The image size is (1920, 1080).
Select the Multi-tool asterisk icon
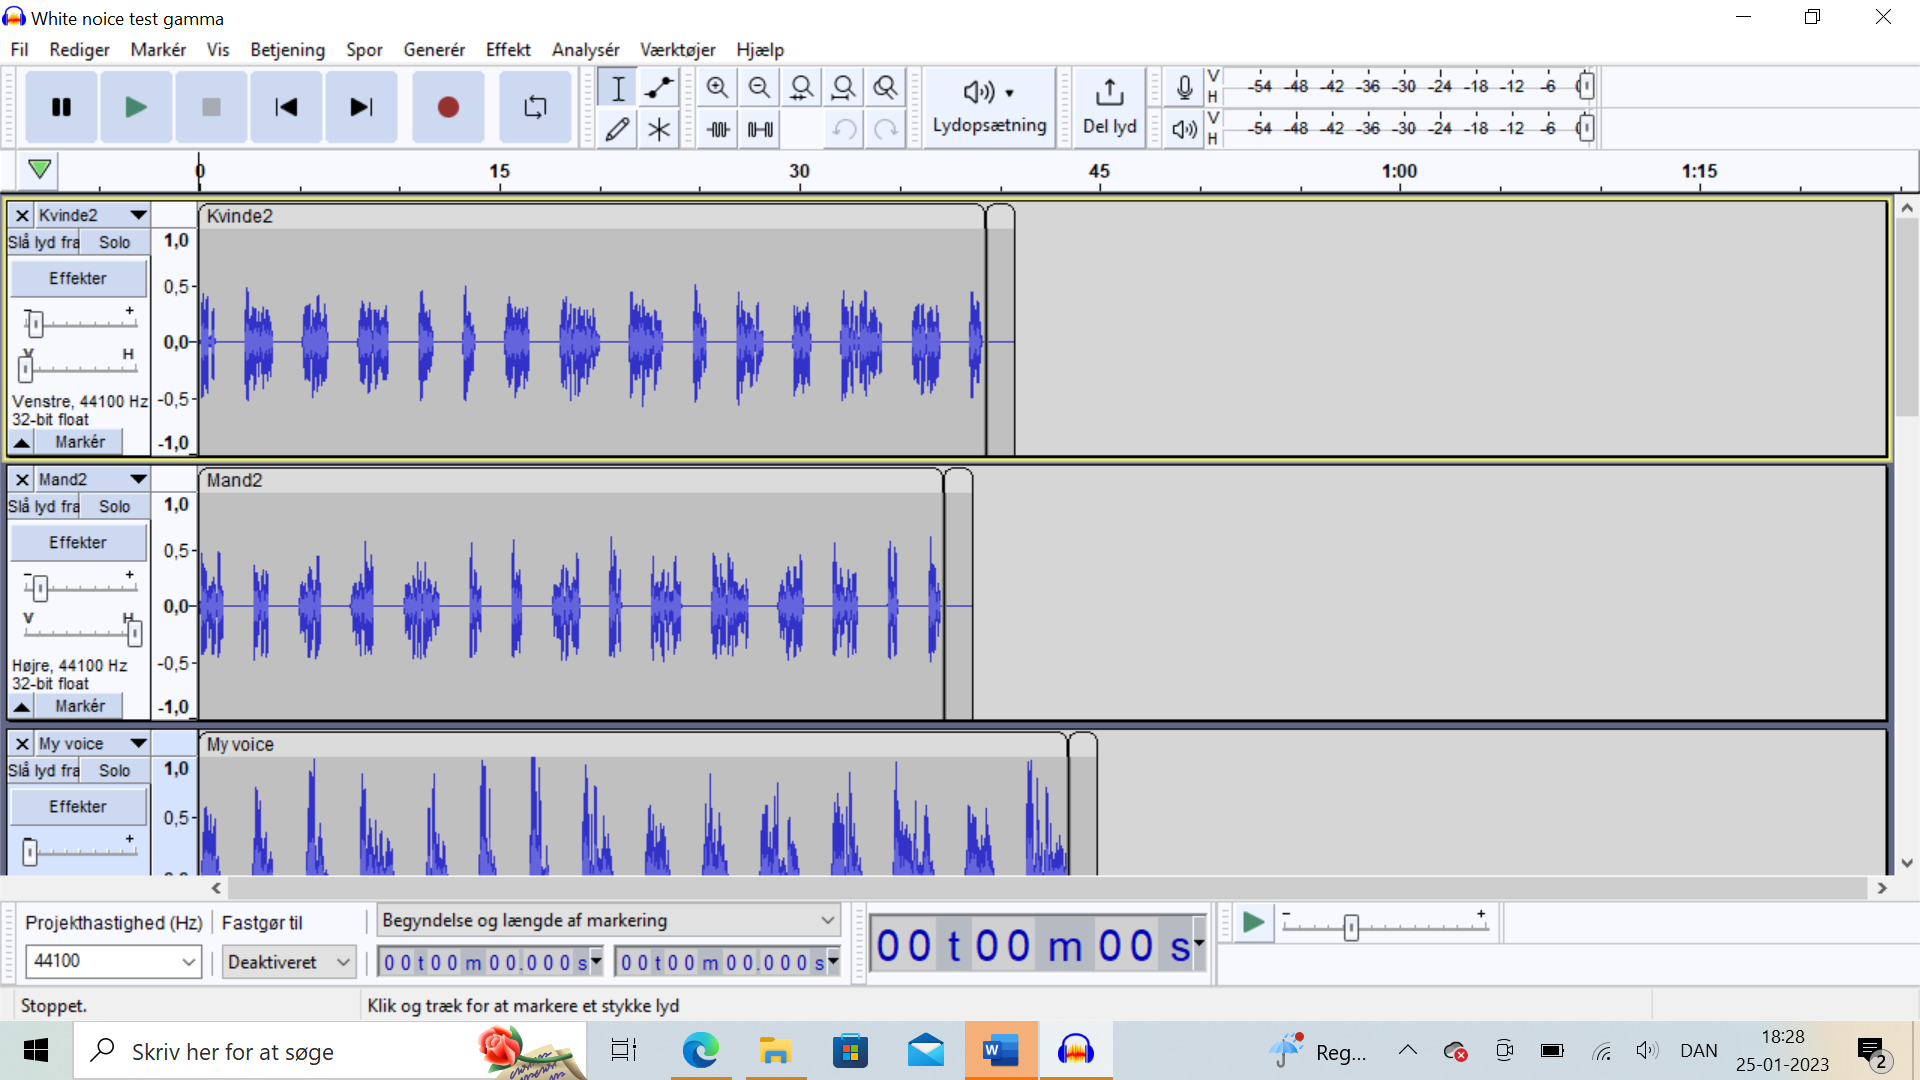click(659, 129)
